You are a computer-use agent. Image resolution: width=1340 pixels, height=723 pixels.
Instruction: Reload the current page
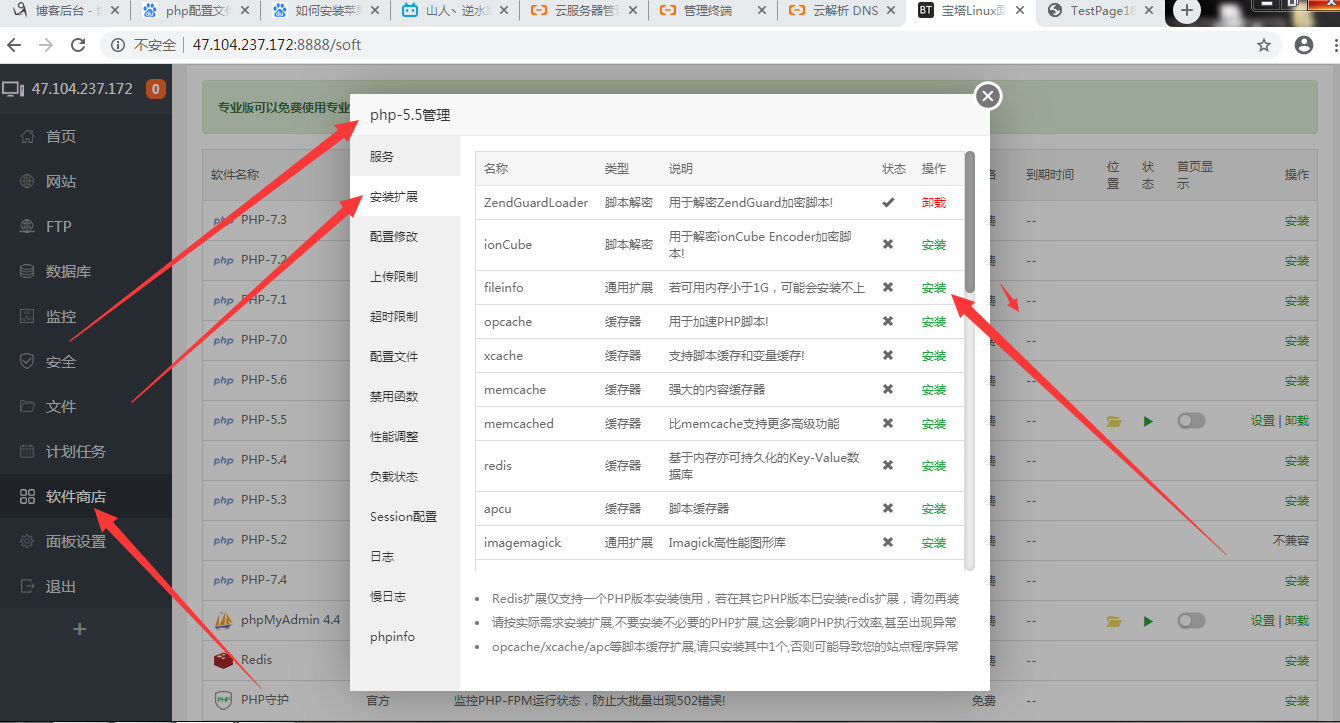(78, 45)
